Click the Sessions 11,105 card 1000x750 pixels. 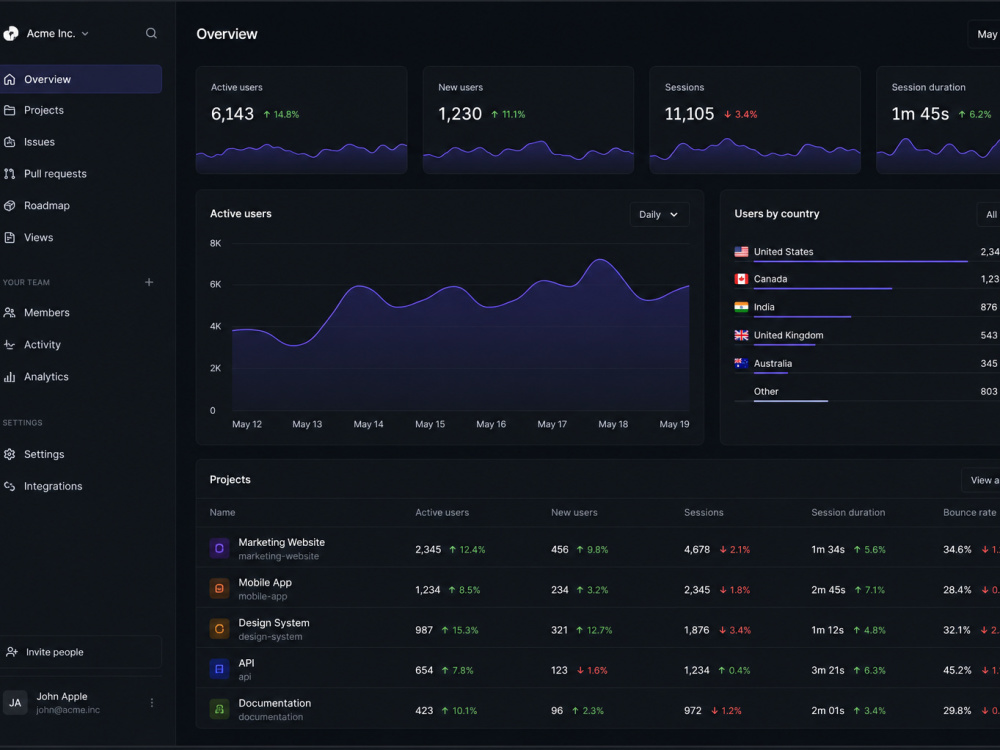755,120
